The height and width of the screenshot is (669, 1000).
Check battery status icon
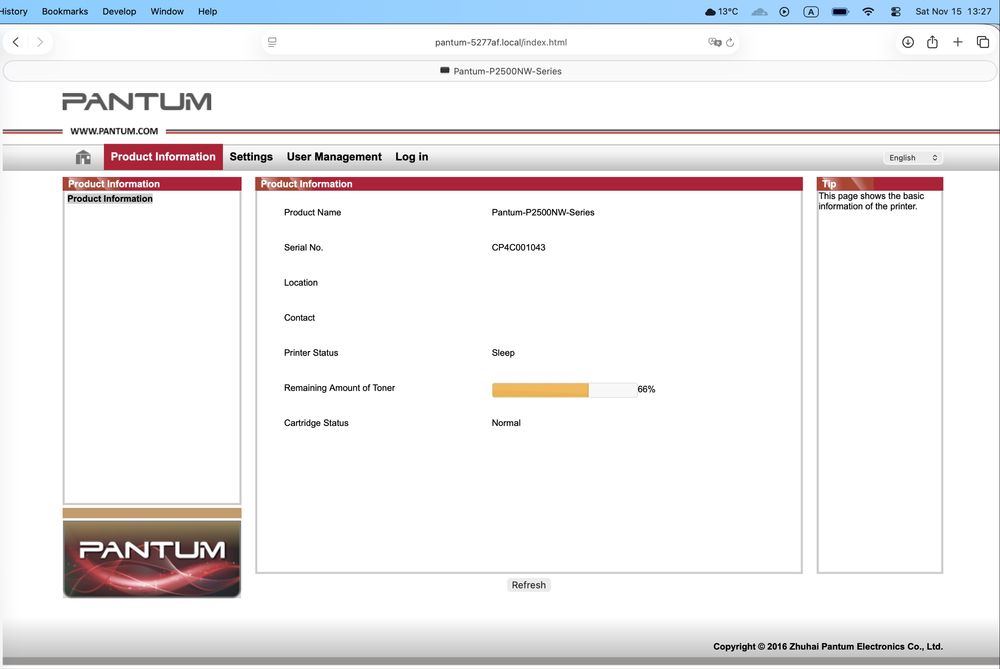841,11
